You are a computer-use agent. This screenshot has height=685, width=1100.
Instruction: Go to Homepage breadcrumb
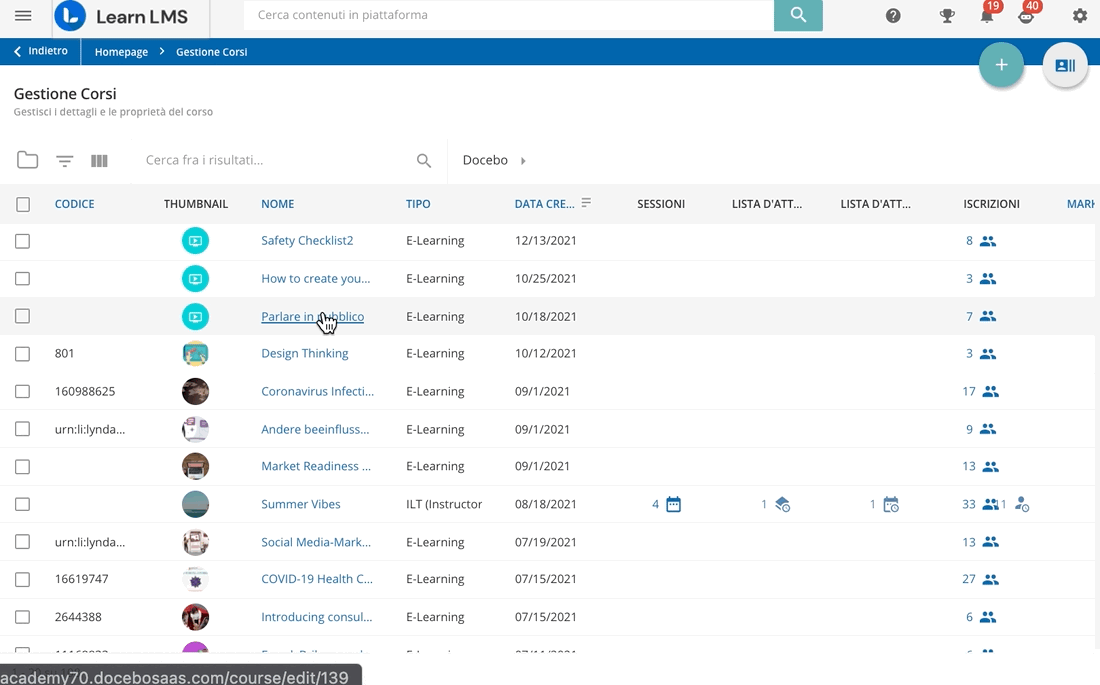[x=121, y=52]
